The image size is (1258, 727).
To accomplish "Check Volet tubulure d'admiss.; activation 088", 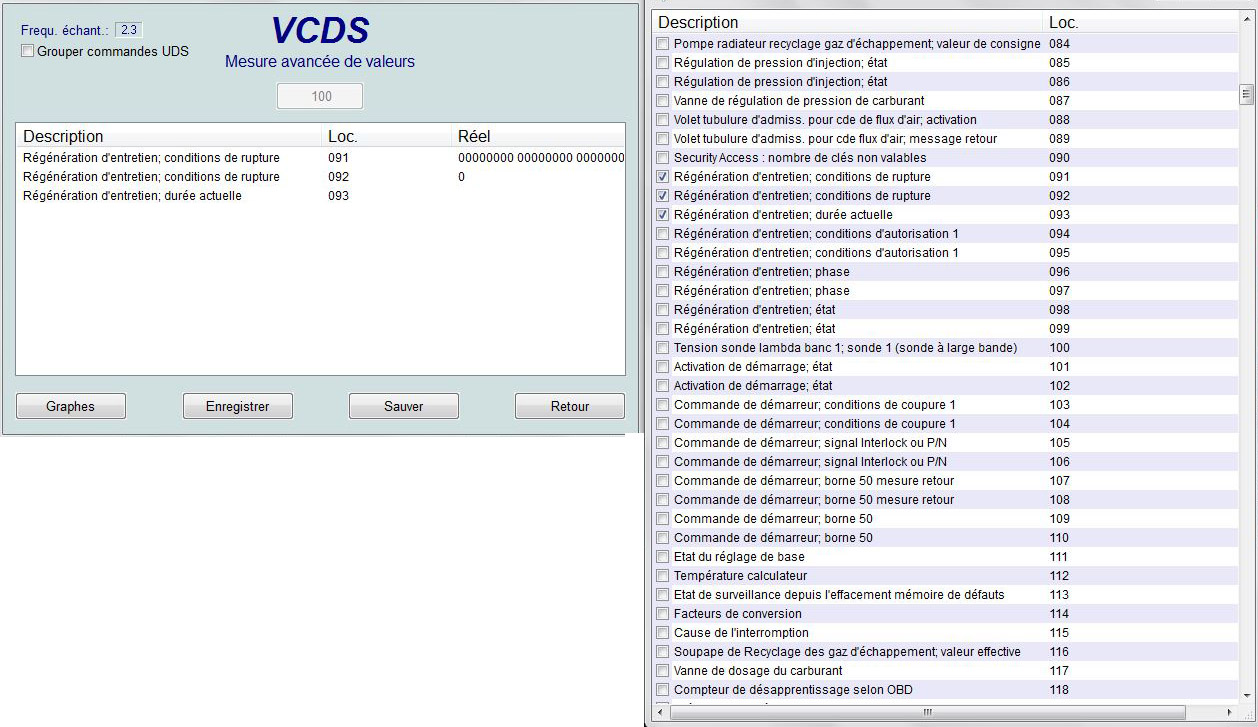I will [x=662, y=120].
